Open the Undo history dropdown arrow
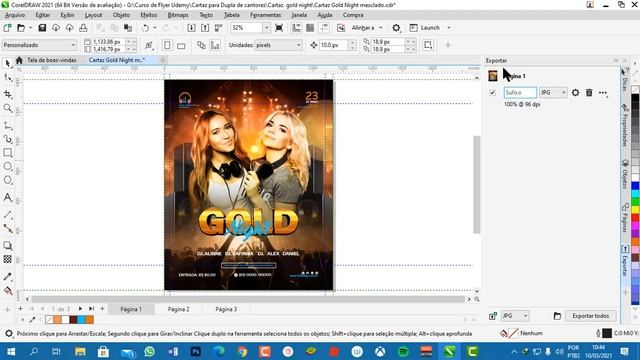The height and width of the screenshot is (360, 640). point(154,28)
